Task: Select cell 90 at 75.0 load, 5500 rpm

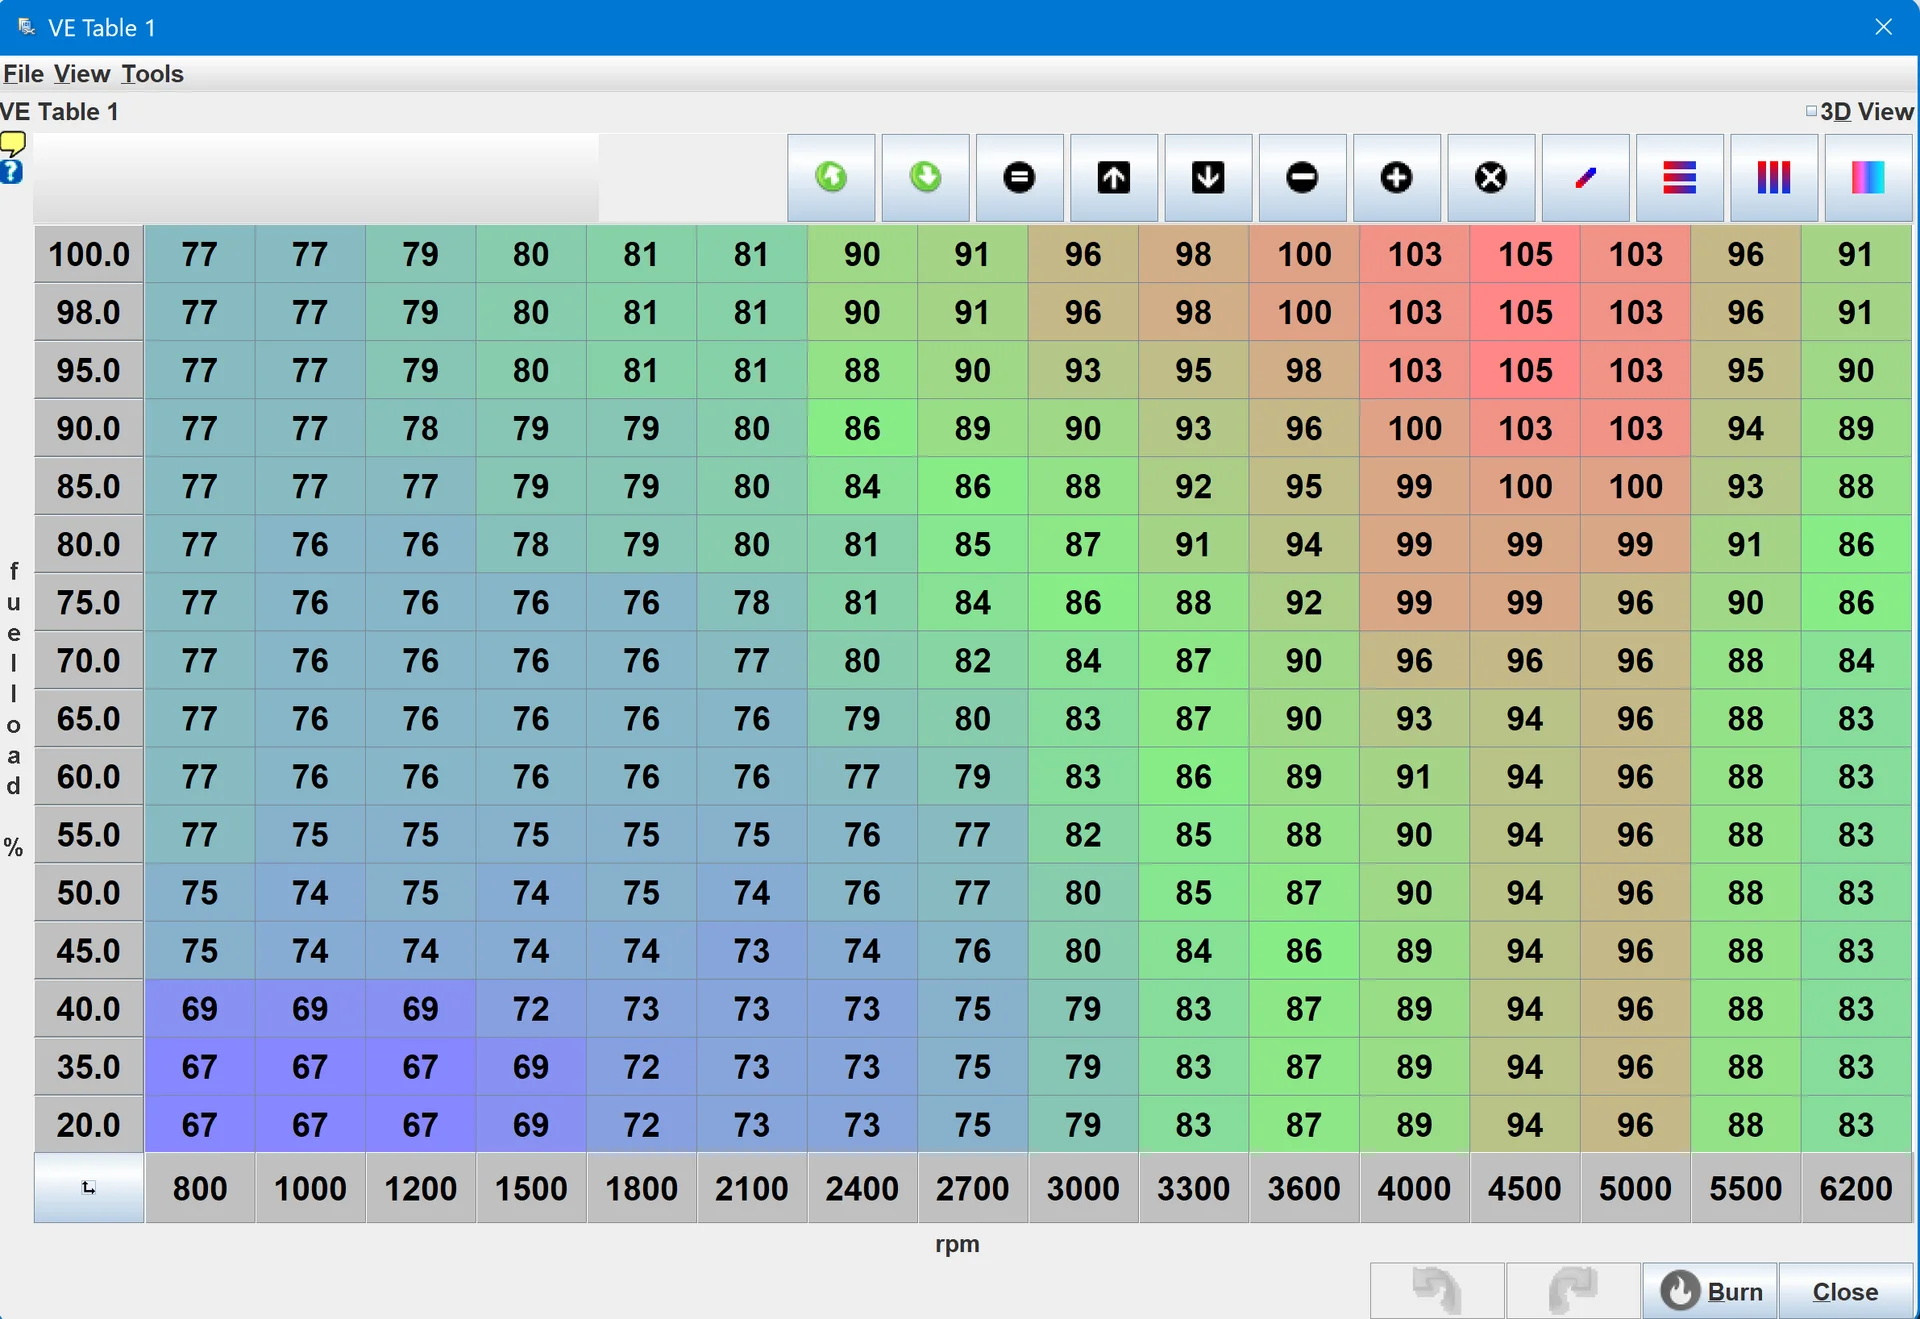Action: (x=1746, y=602)
